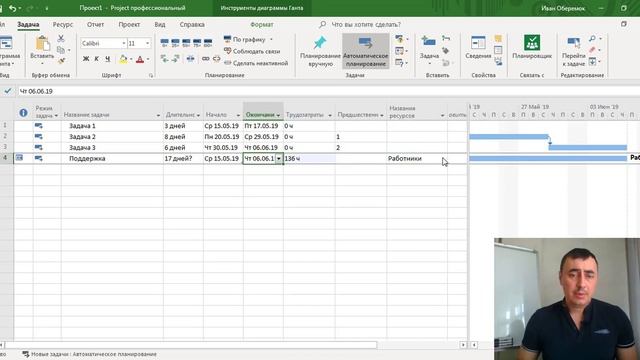Image resolution: width=640 pixels, height=360 pixels.
Task: Click the red font color button
Action: click(x=140, y=59)
